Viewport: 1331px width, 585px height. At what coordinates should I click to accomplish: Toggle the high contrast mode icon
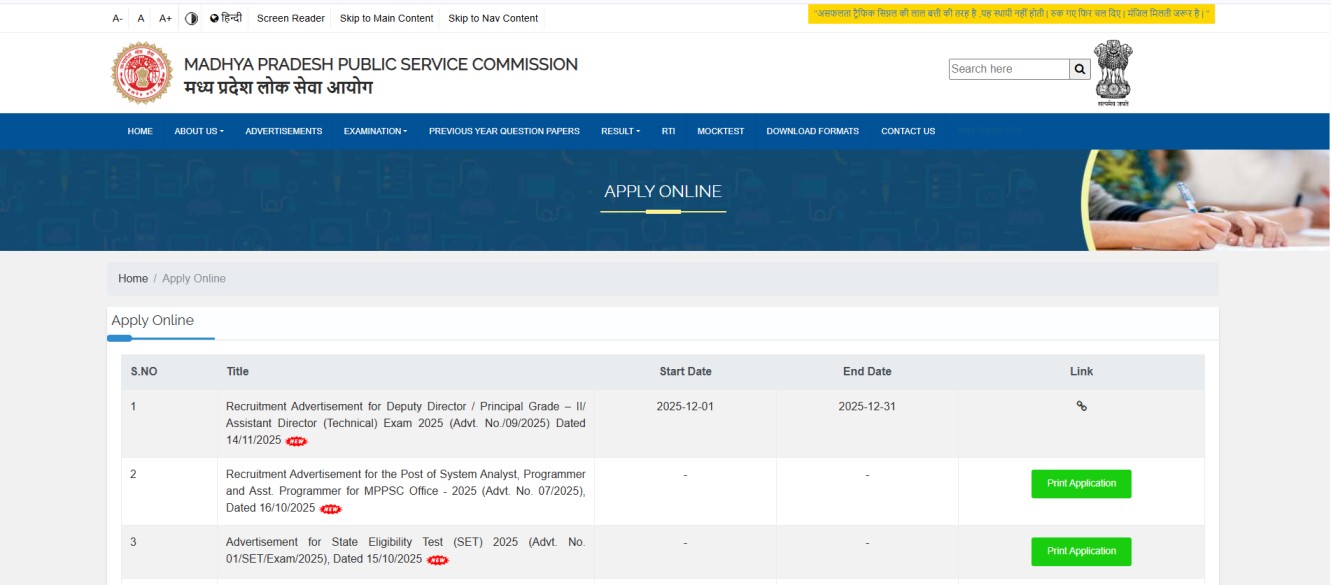[x=190, y=18]
